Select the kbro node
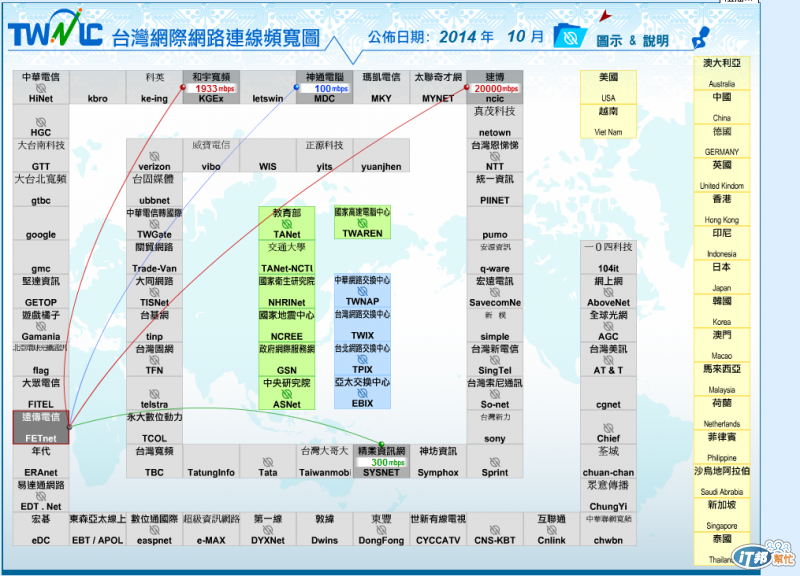This screenshot has width=800, height=576. [97, 87]
